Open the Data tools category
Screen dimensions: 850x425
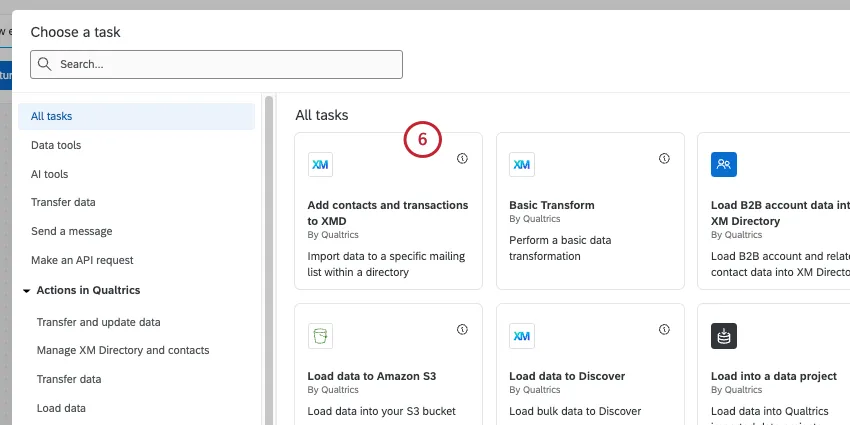[x=56, y=145]
